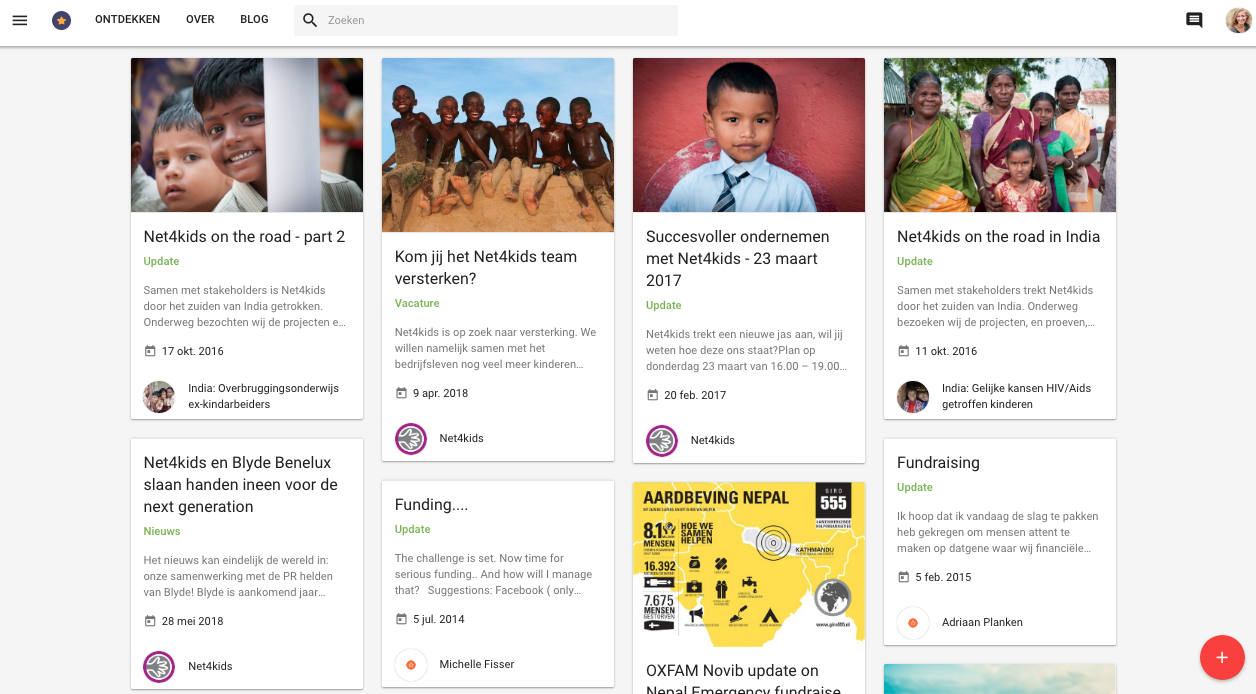Click the date text '5 feb. 2015'
Viewport: 1256px width, 694px height.
[x=943, y=577]
